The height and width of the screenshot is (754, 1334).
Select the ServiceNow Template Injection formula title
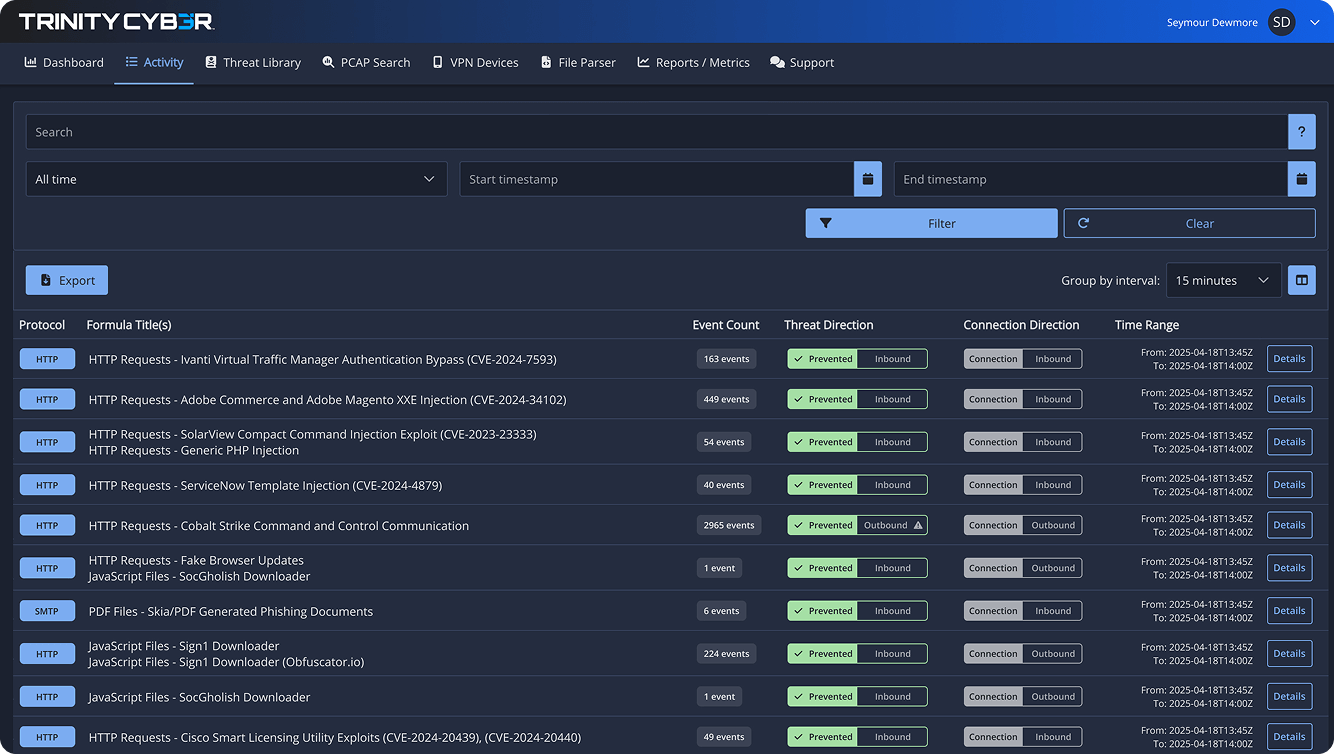(265, 485)
